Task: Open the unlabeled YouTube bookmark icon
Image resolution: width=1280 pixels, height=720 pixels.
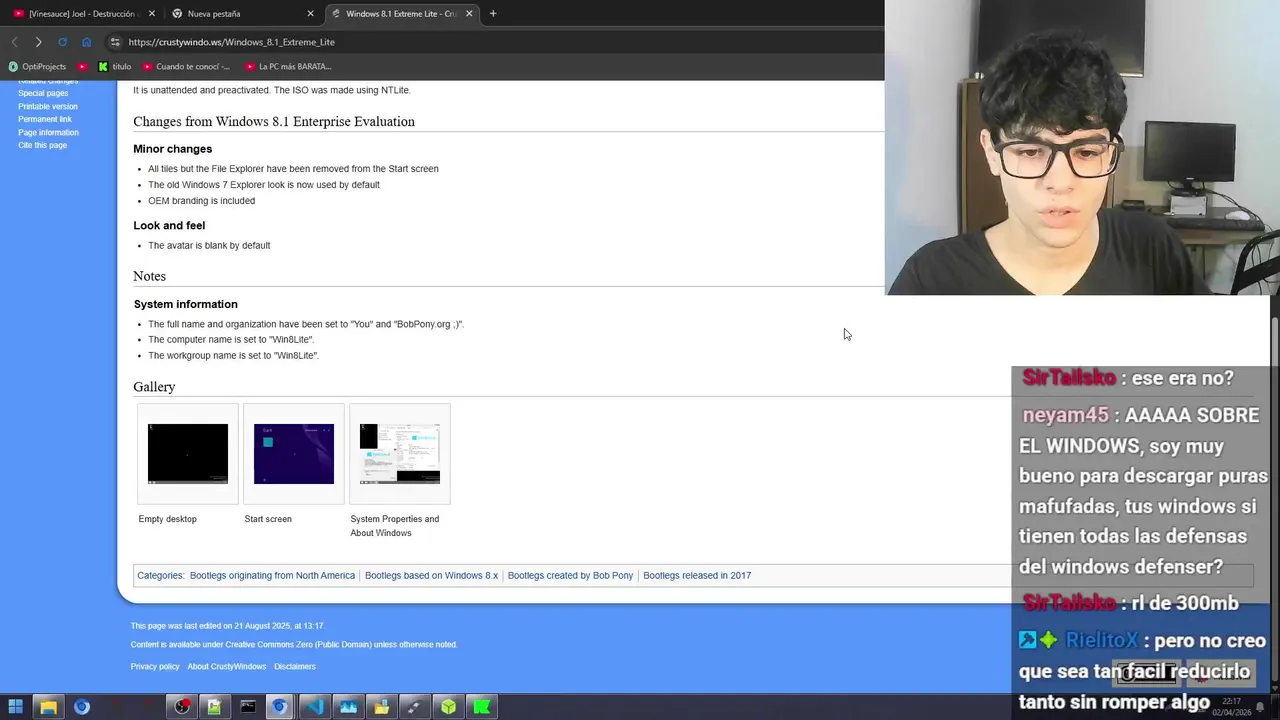Action: tap(84, 67)
